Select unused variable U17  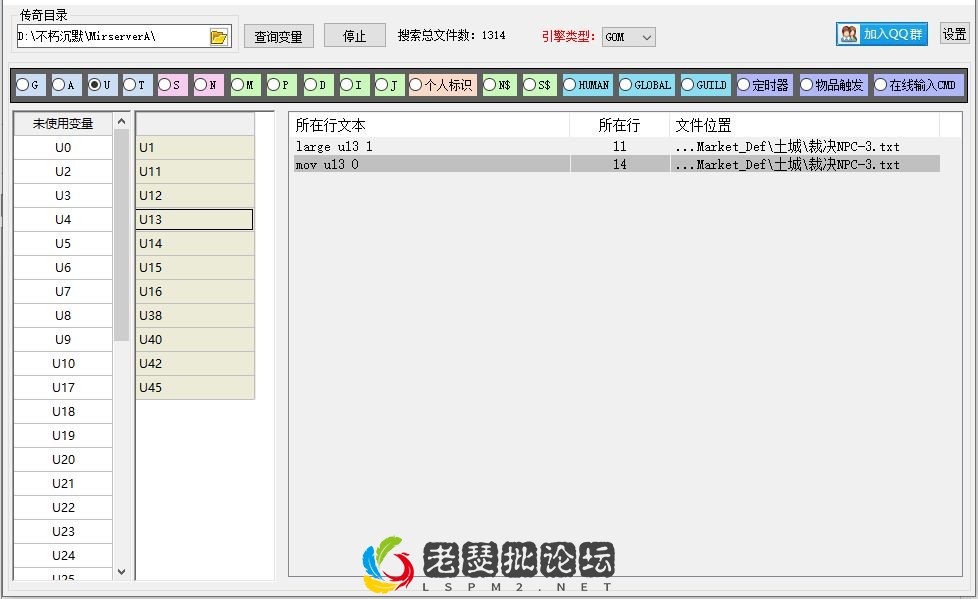pos(63,388)
